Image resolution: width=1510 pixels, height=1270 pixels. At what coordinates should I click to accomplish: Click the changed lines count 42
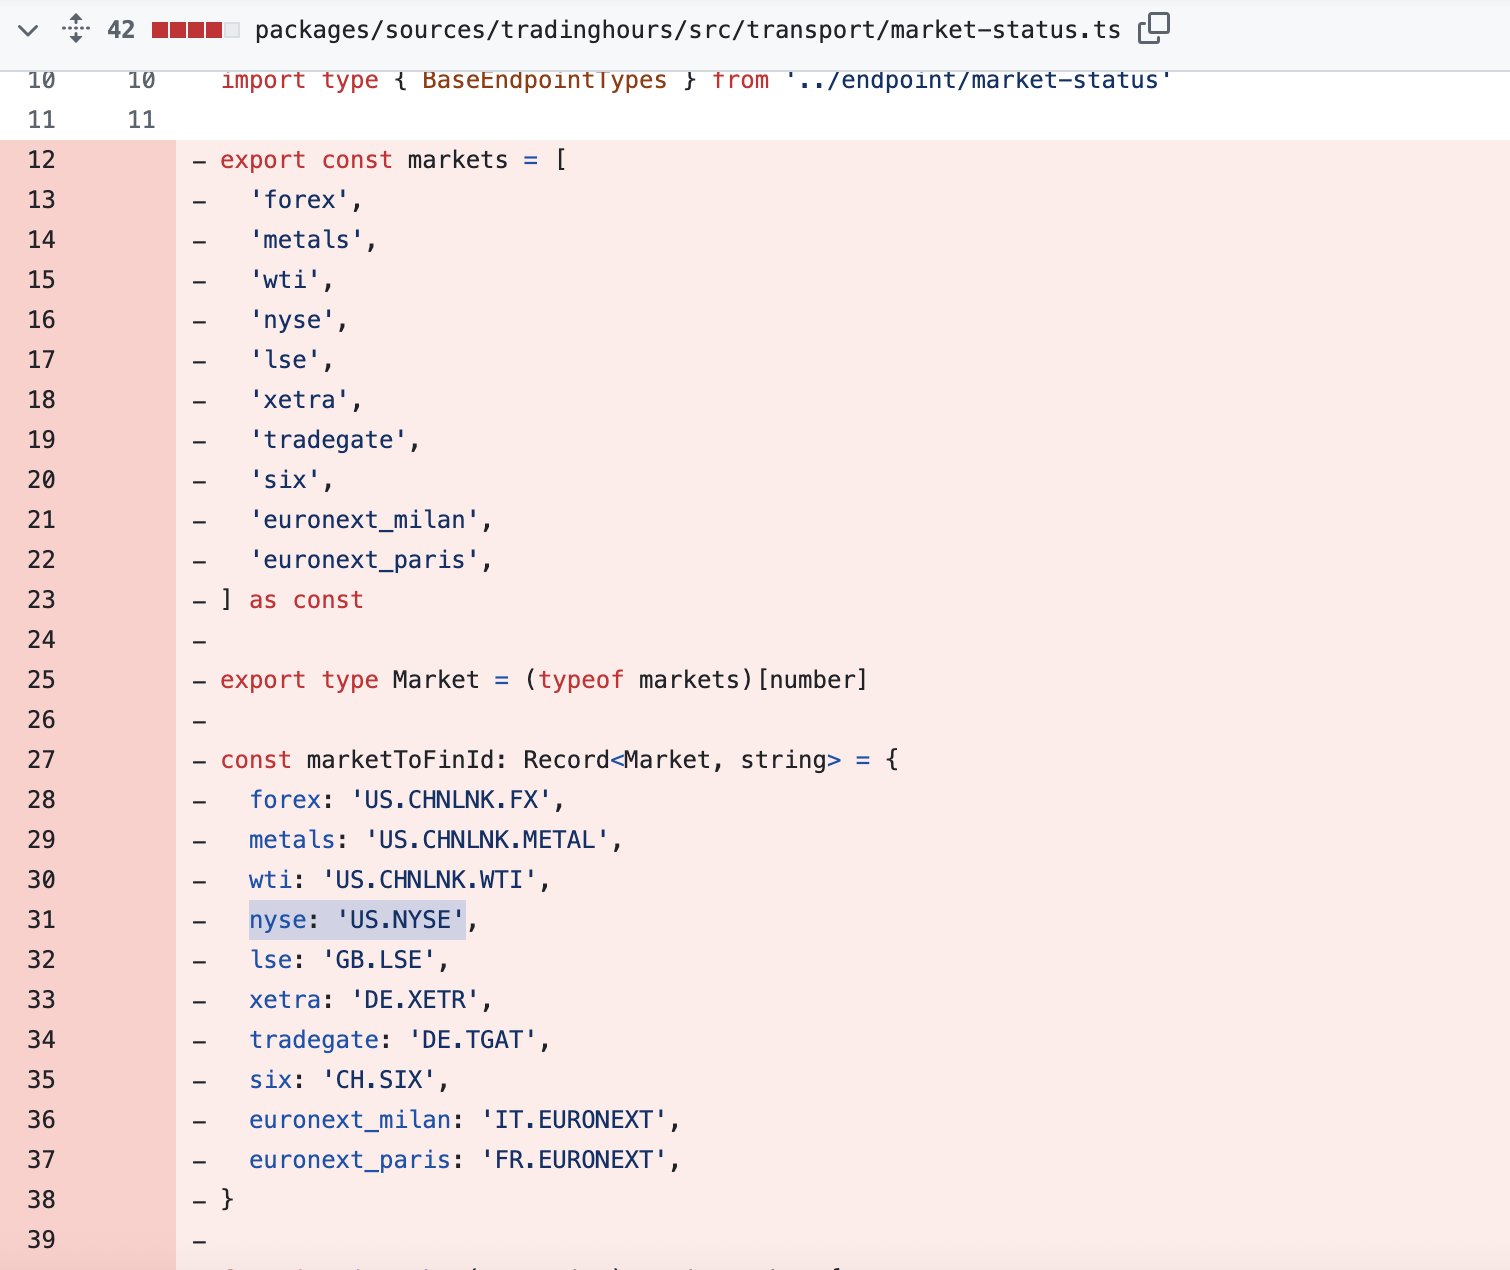click(x=120, y=29)
